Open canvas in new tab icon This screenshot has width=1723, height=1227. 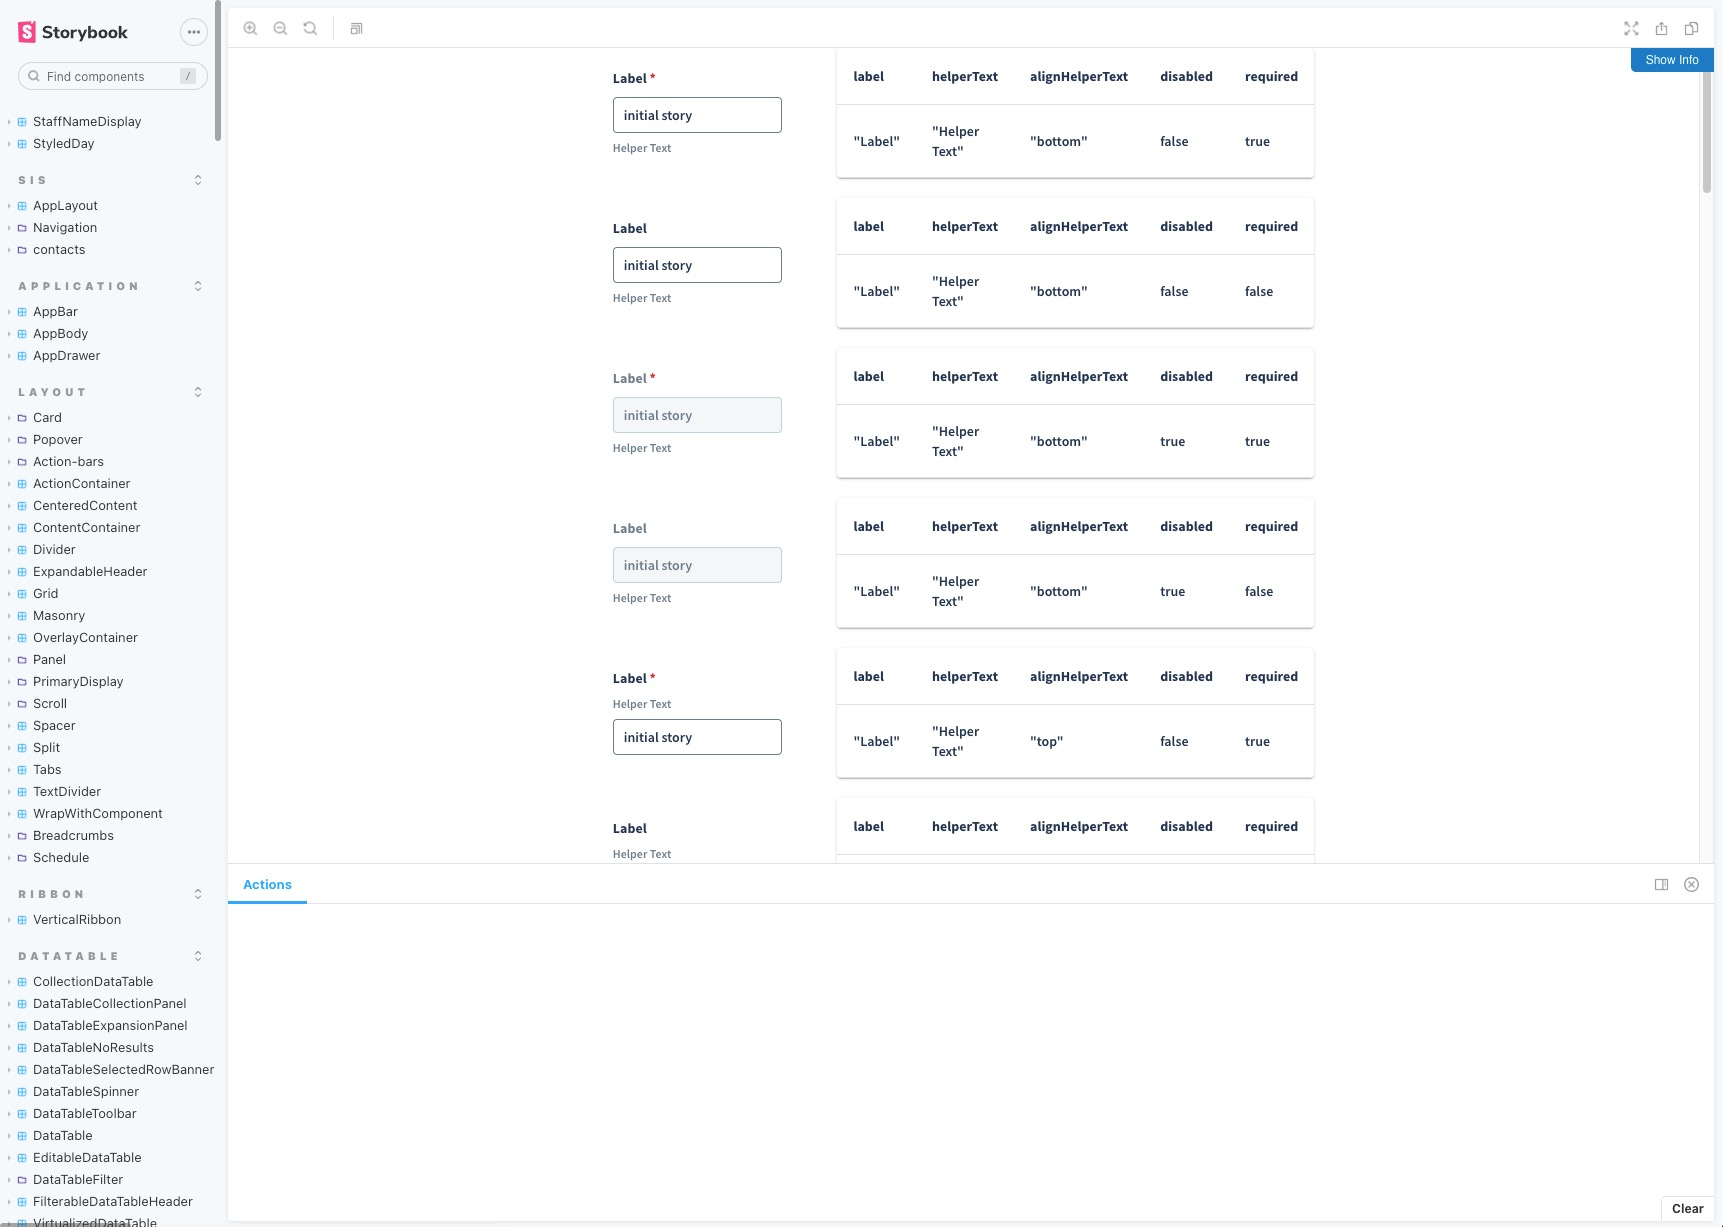(1661, 29)
